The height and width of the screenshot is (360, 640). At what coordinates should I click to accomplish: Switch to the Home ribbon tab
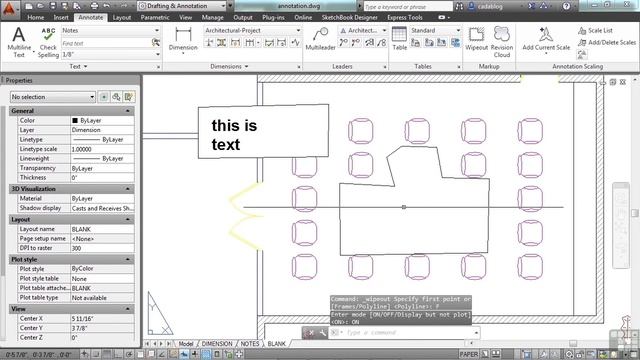[36, 17]
